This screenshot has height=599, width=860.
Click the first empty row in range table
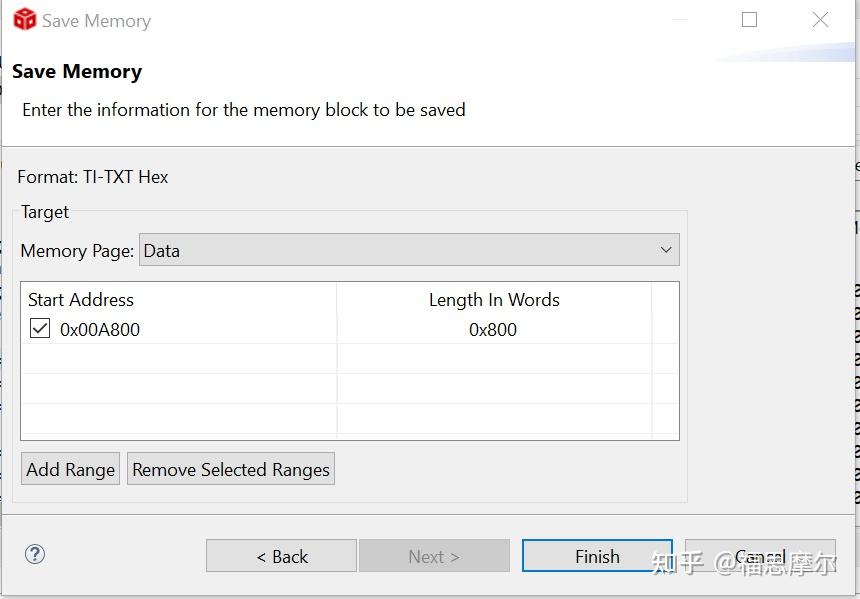click(180, 358)
